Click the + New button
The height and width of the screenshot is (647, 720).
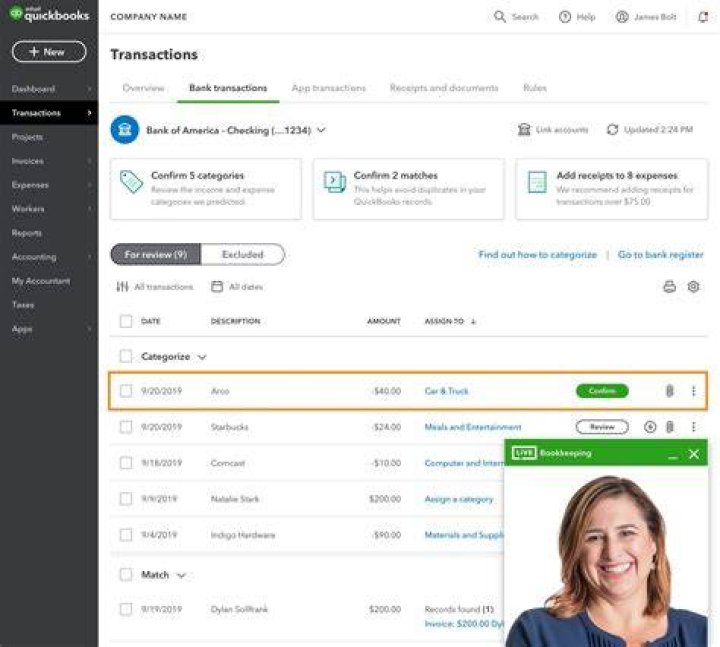pyautogui.click(x=49, y=52)
